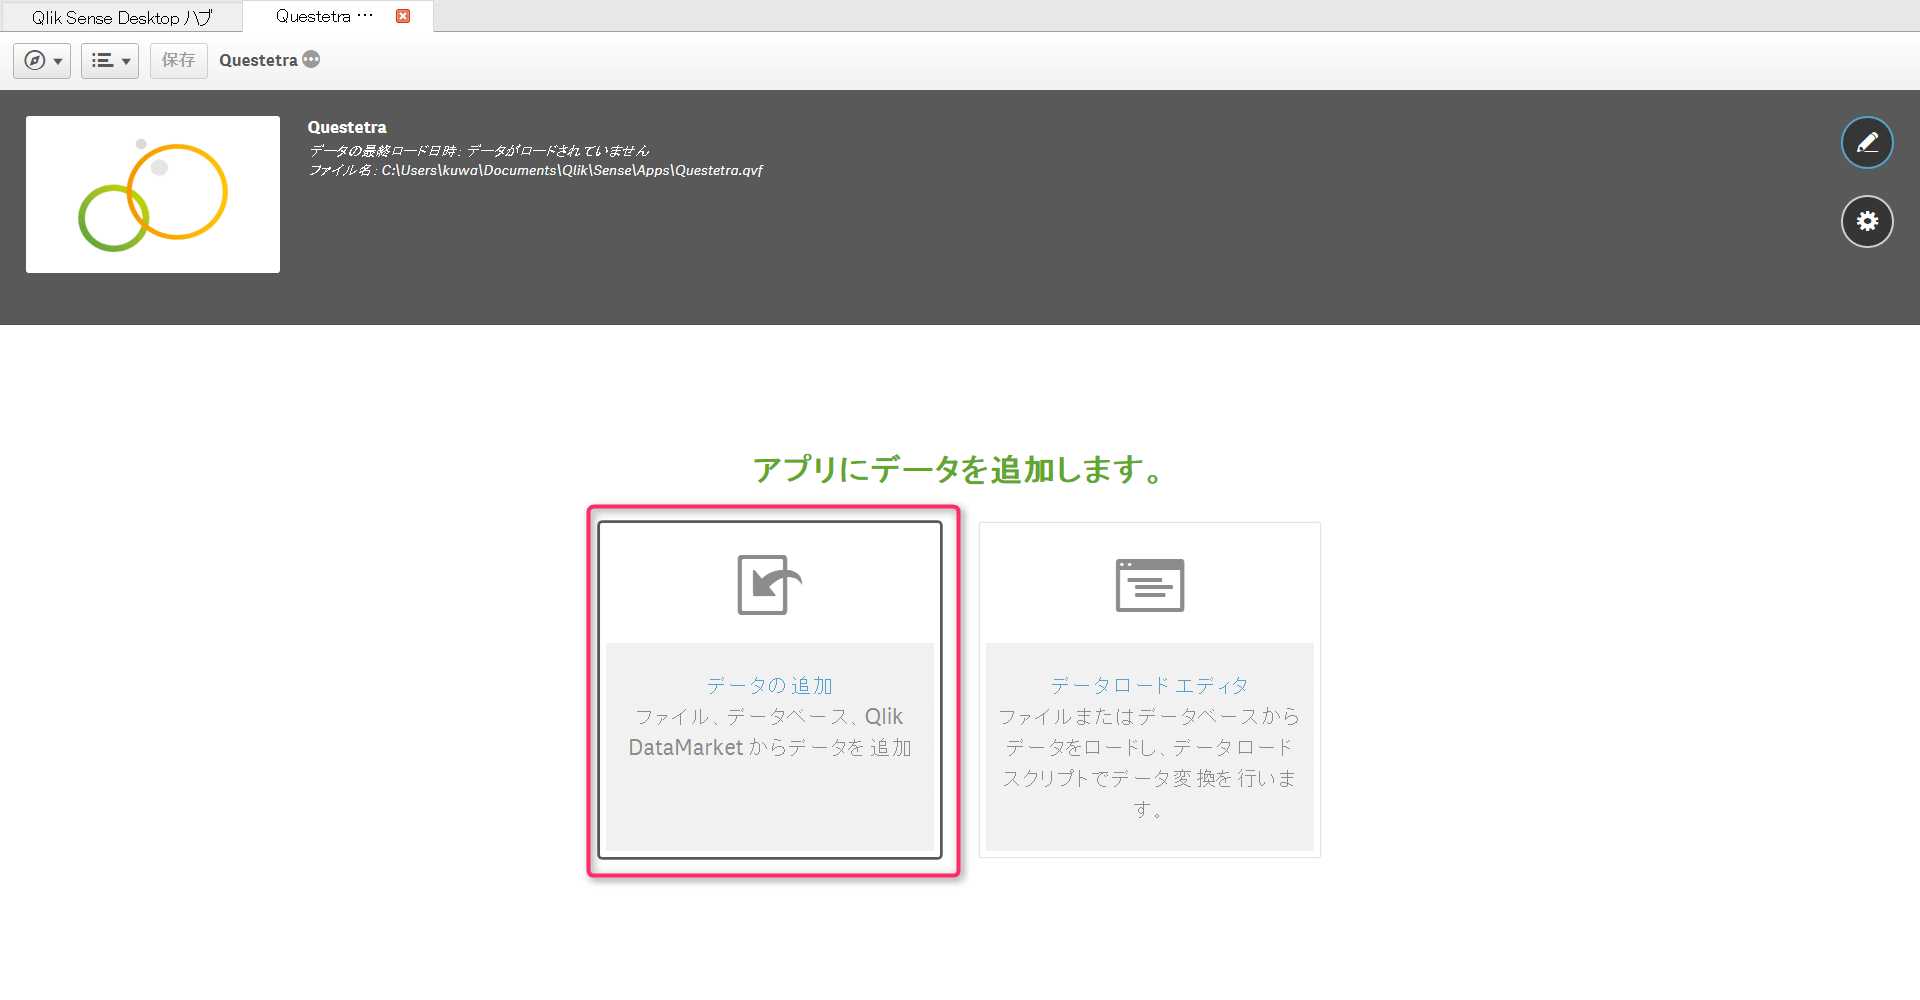Screen dimensions: 1920x1000
Task: Open the データの追加 link
Action: point(770,686)
